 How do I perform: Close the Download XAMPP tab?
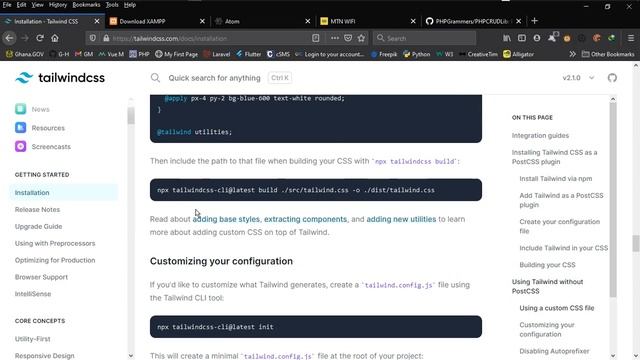click(202, 21)
